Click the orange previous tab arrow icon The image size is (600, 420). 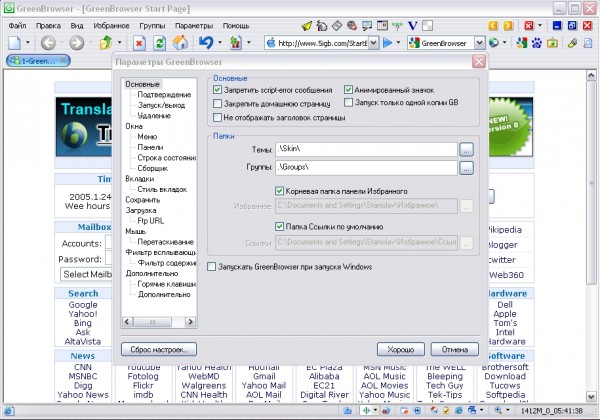[493, 26]
